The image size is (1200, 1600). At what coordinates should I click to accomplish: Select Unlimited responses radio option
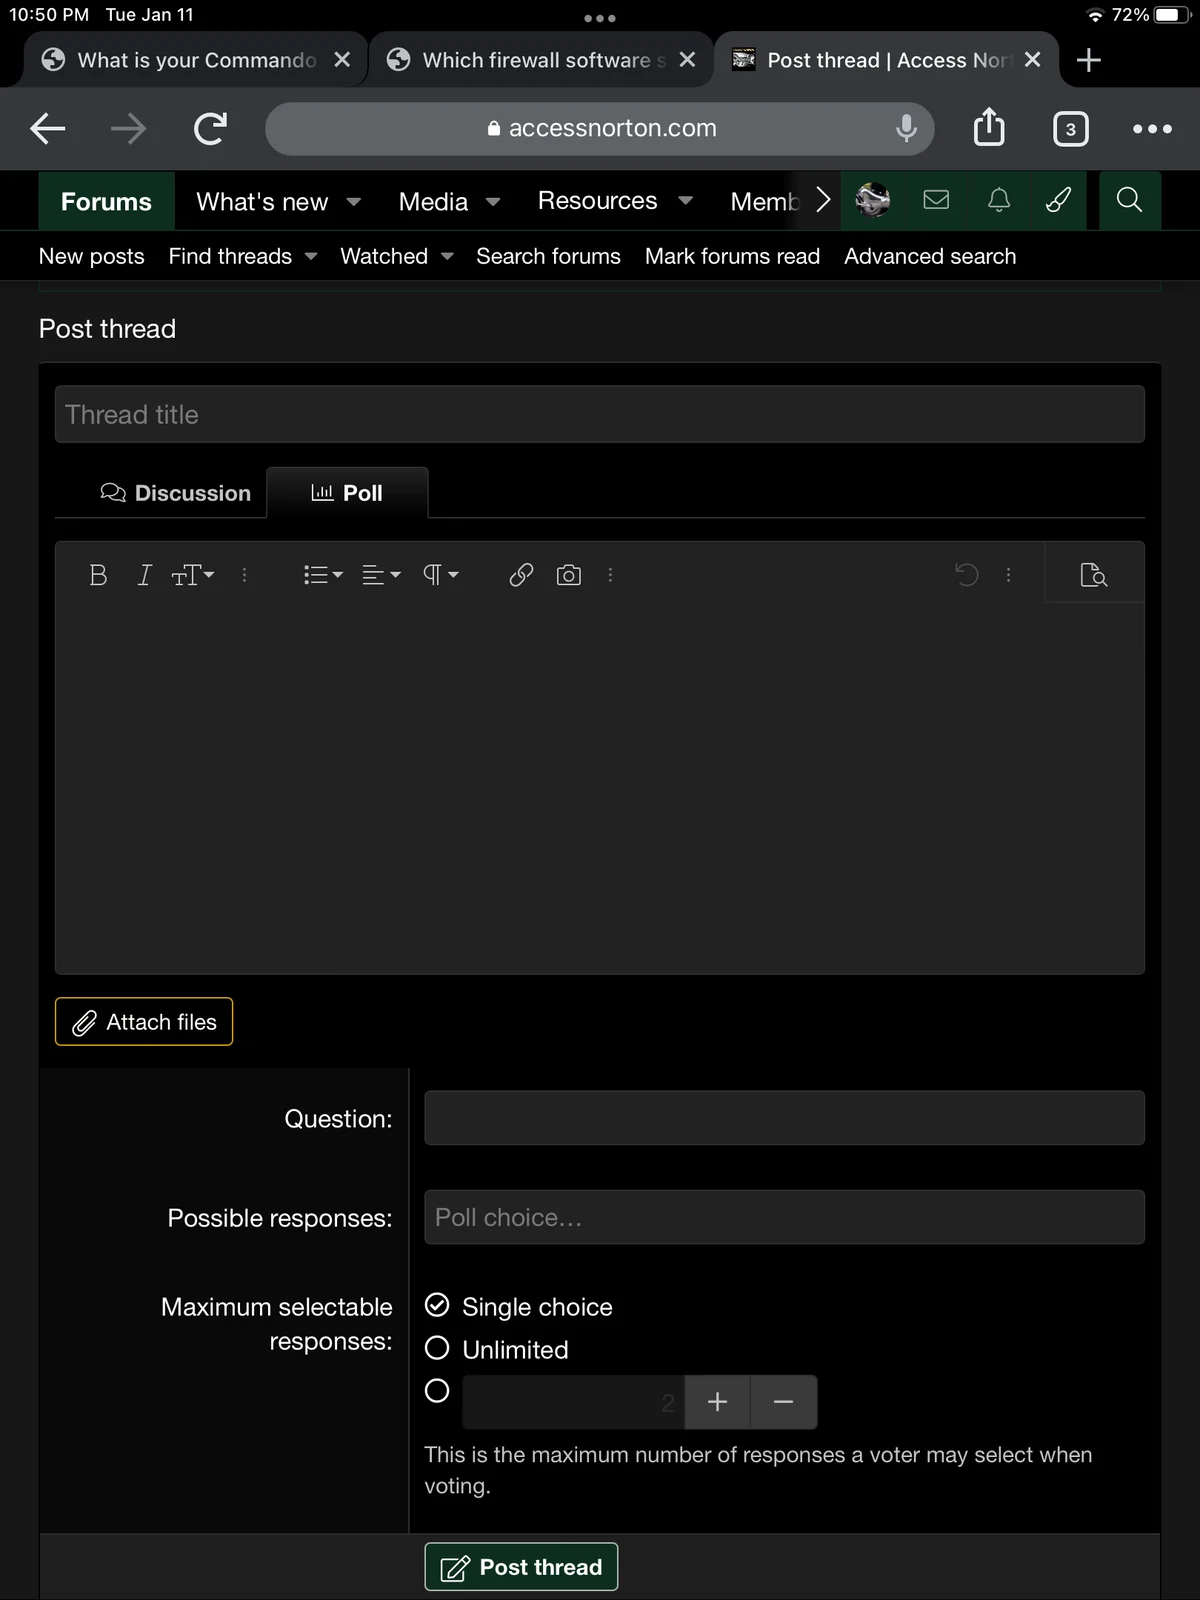coord(437,1348)
